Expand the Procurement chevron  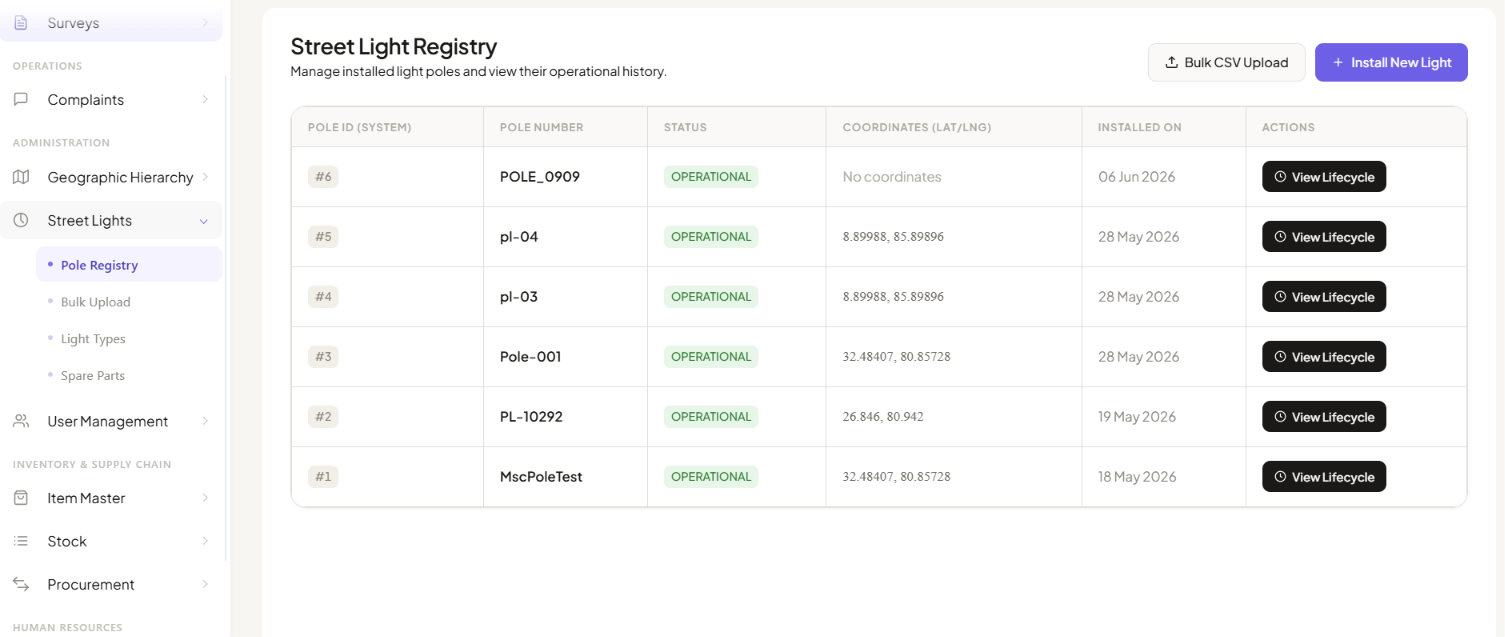(204, 584)
